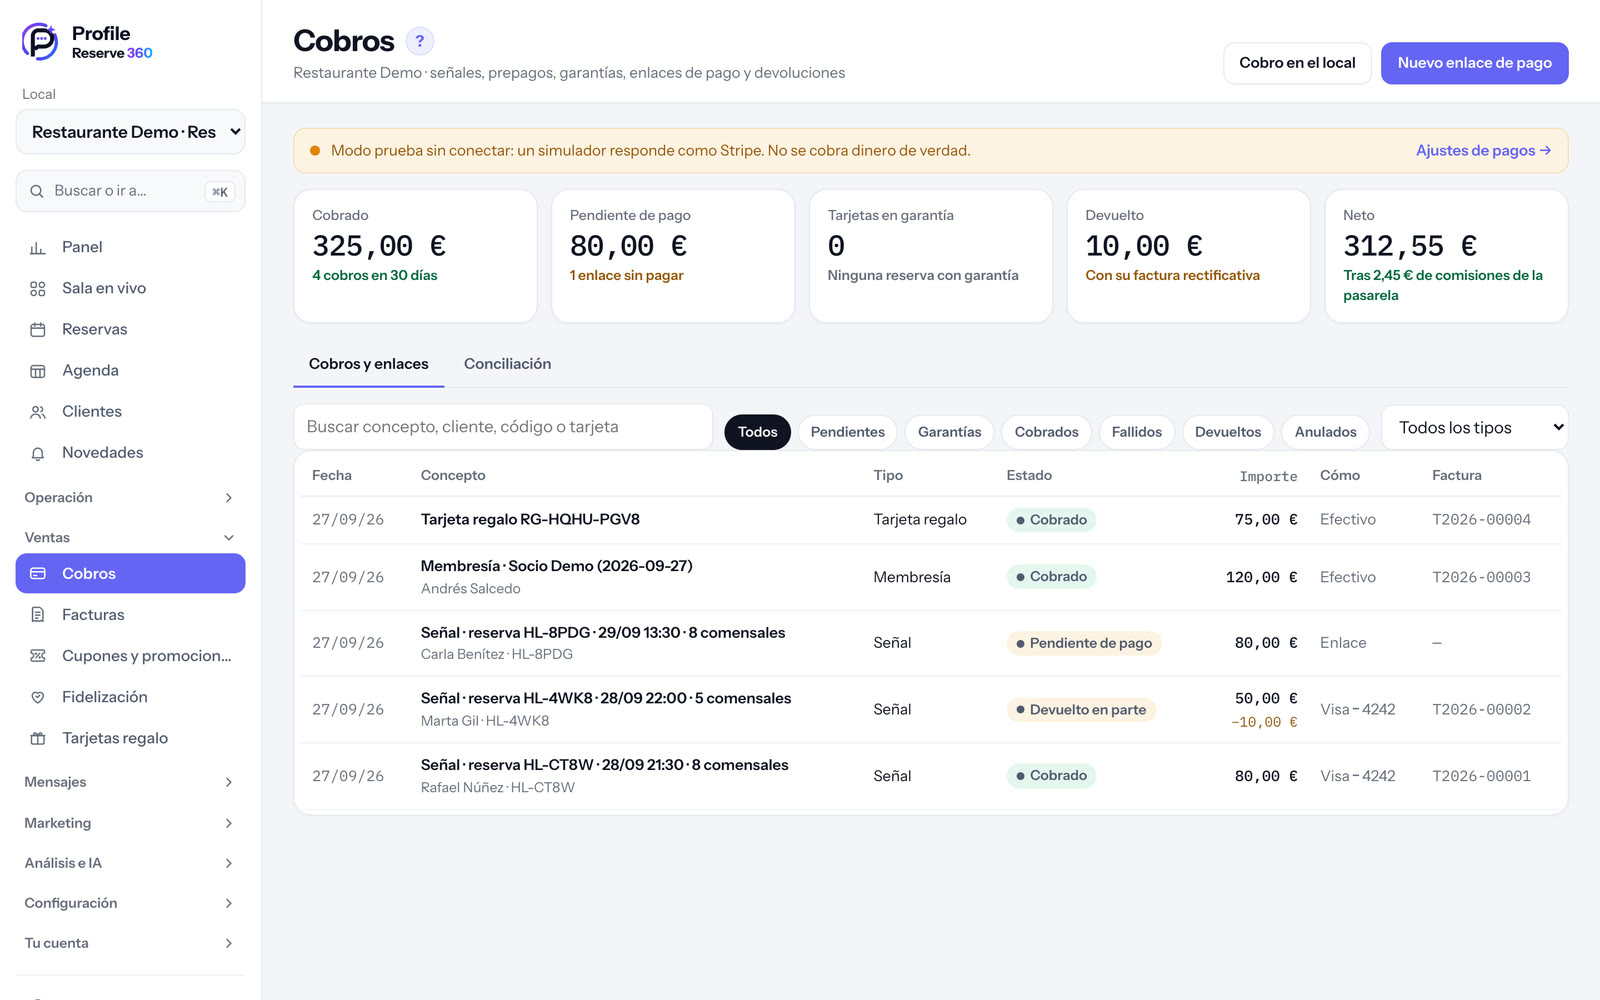The height and width of the screenshot is (1000, 1600).
Task: Open Agenda in sidebar
Action: click(130, 370)
